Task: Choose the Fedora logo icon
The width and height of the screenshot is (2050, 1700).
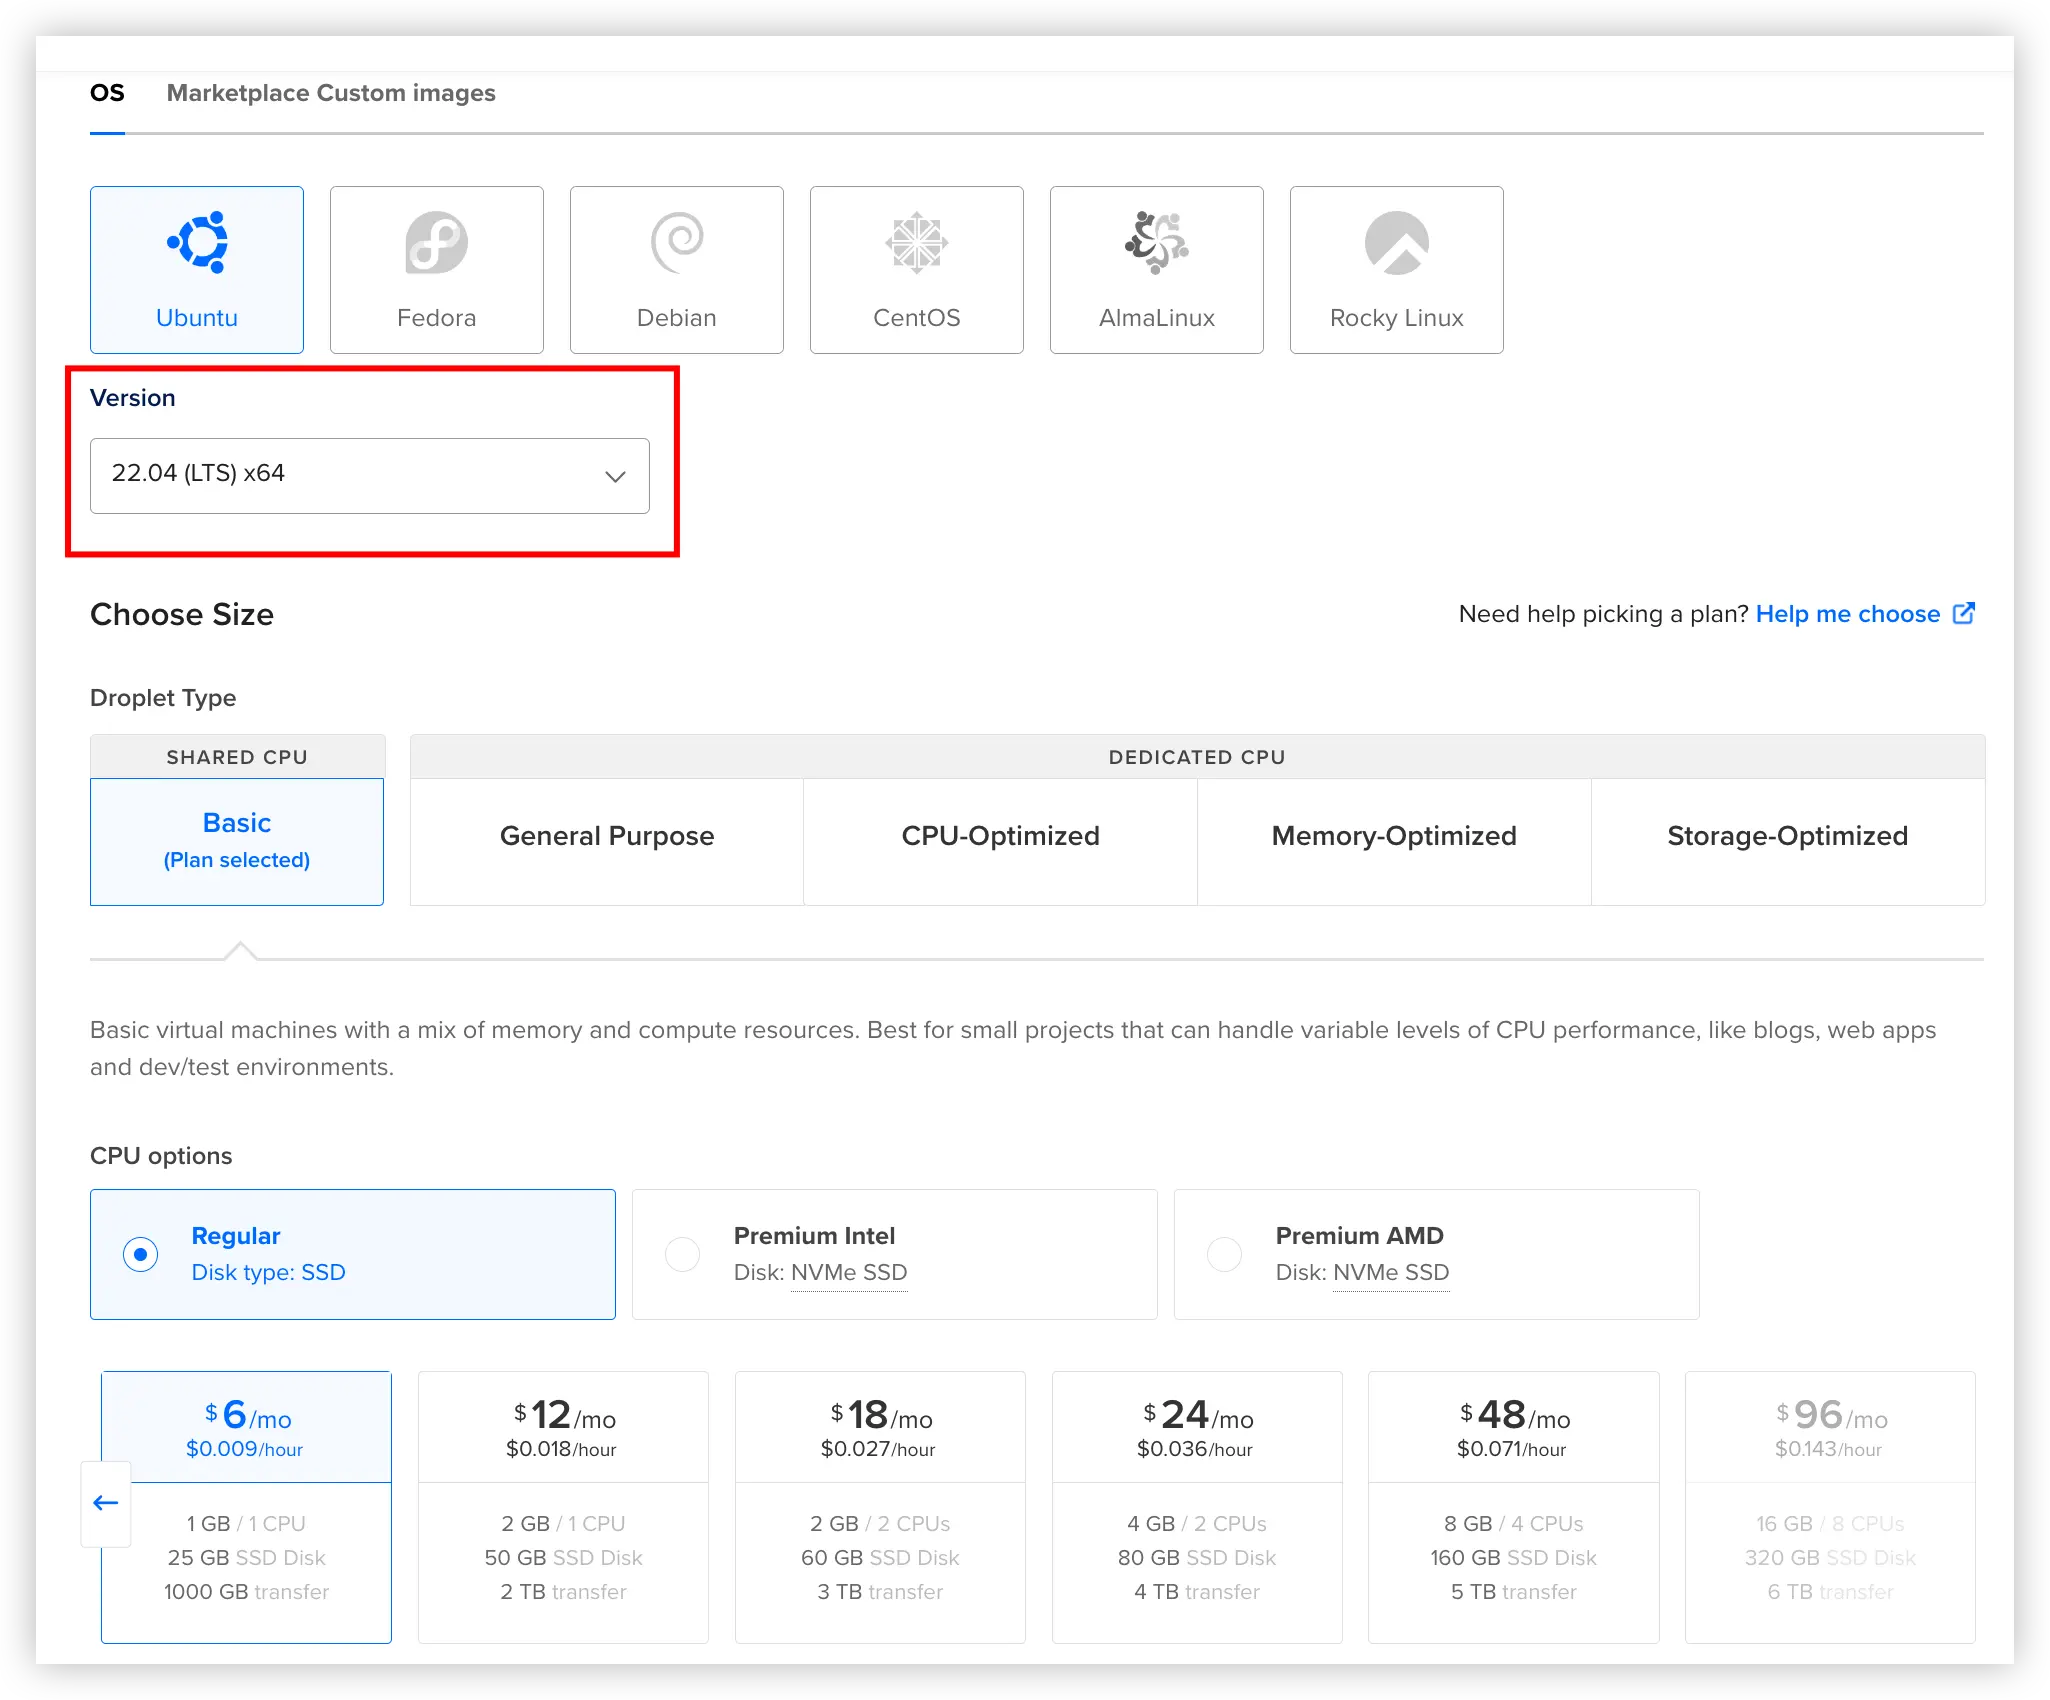Action: [436, 242]
